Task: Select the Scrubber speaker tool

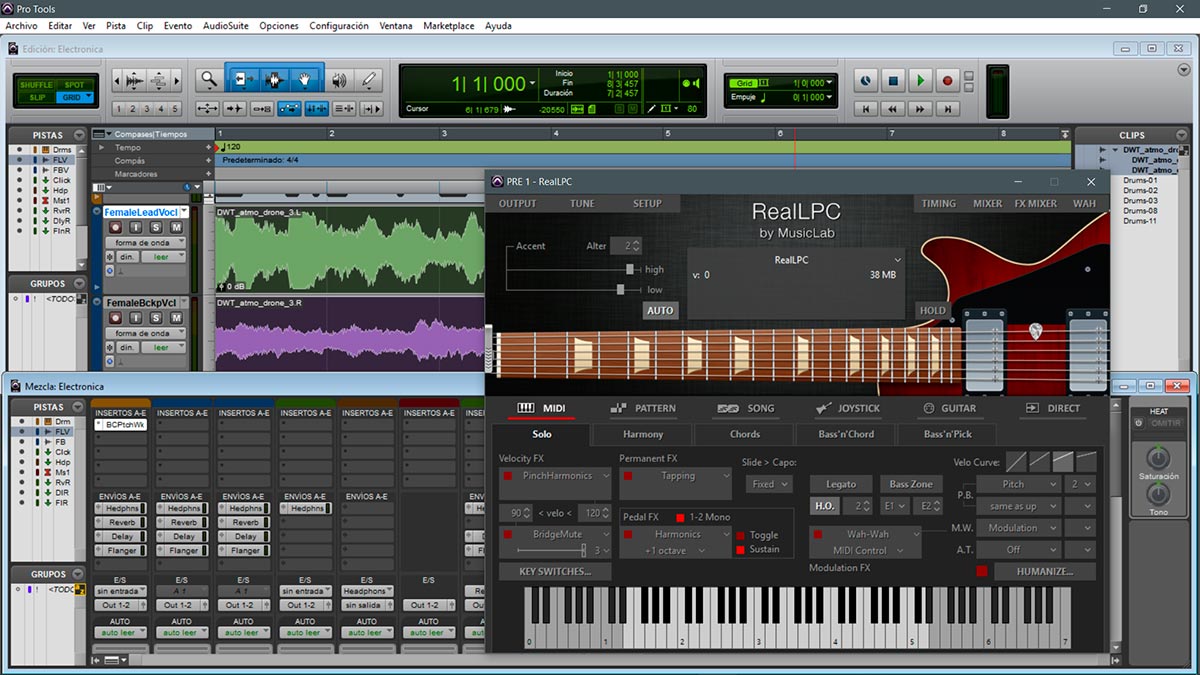Action: click(340, 80)
